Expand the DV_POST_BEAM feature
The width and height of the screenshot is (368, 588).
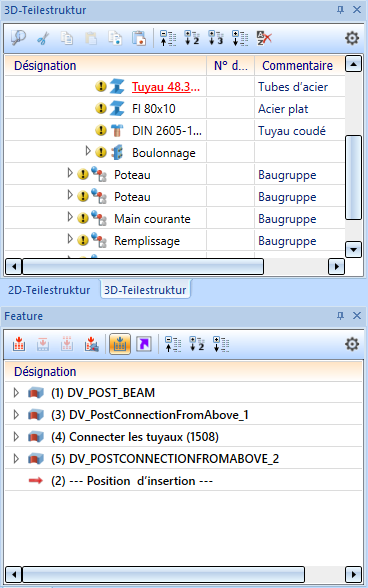pos(16,393)
